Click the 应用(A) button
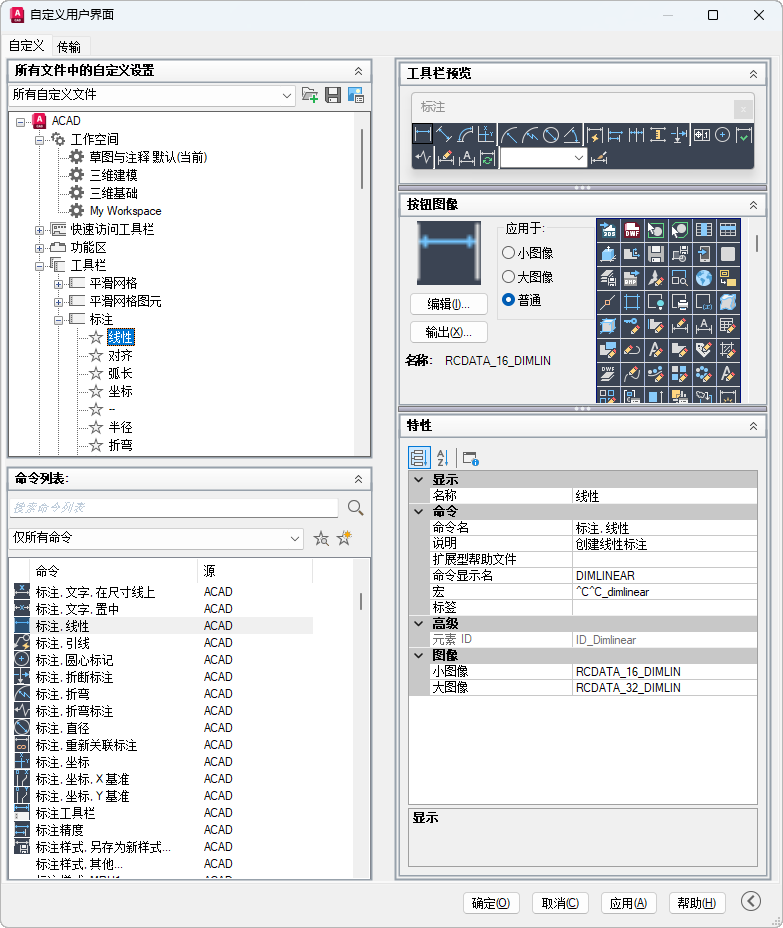This screenshot has width=783, height=928. point(629,903)
